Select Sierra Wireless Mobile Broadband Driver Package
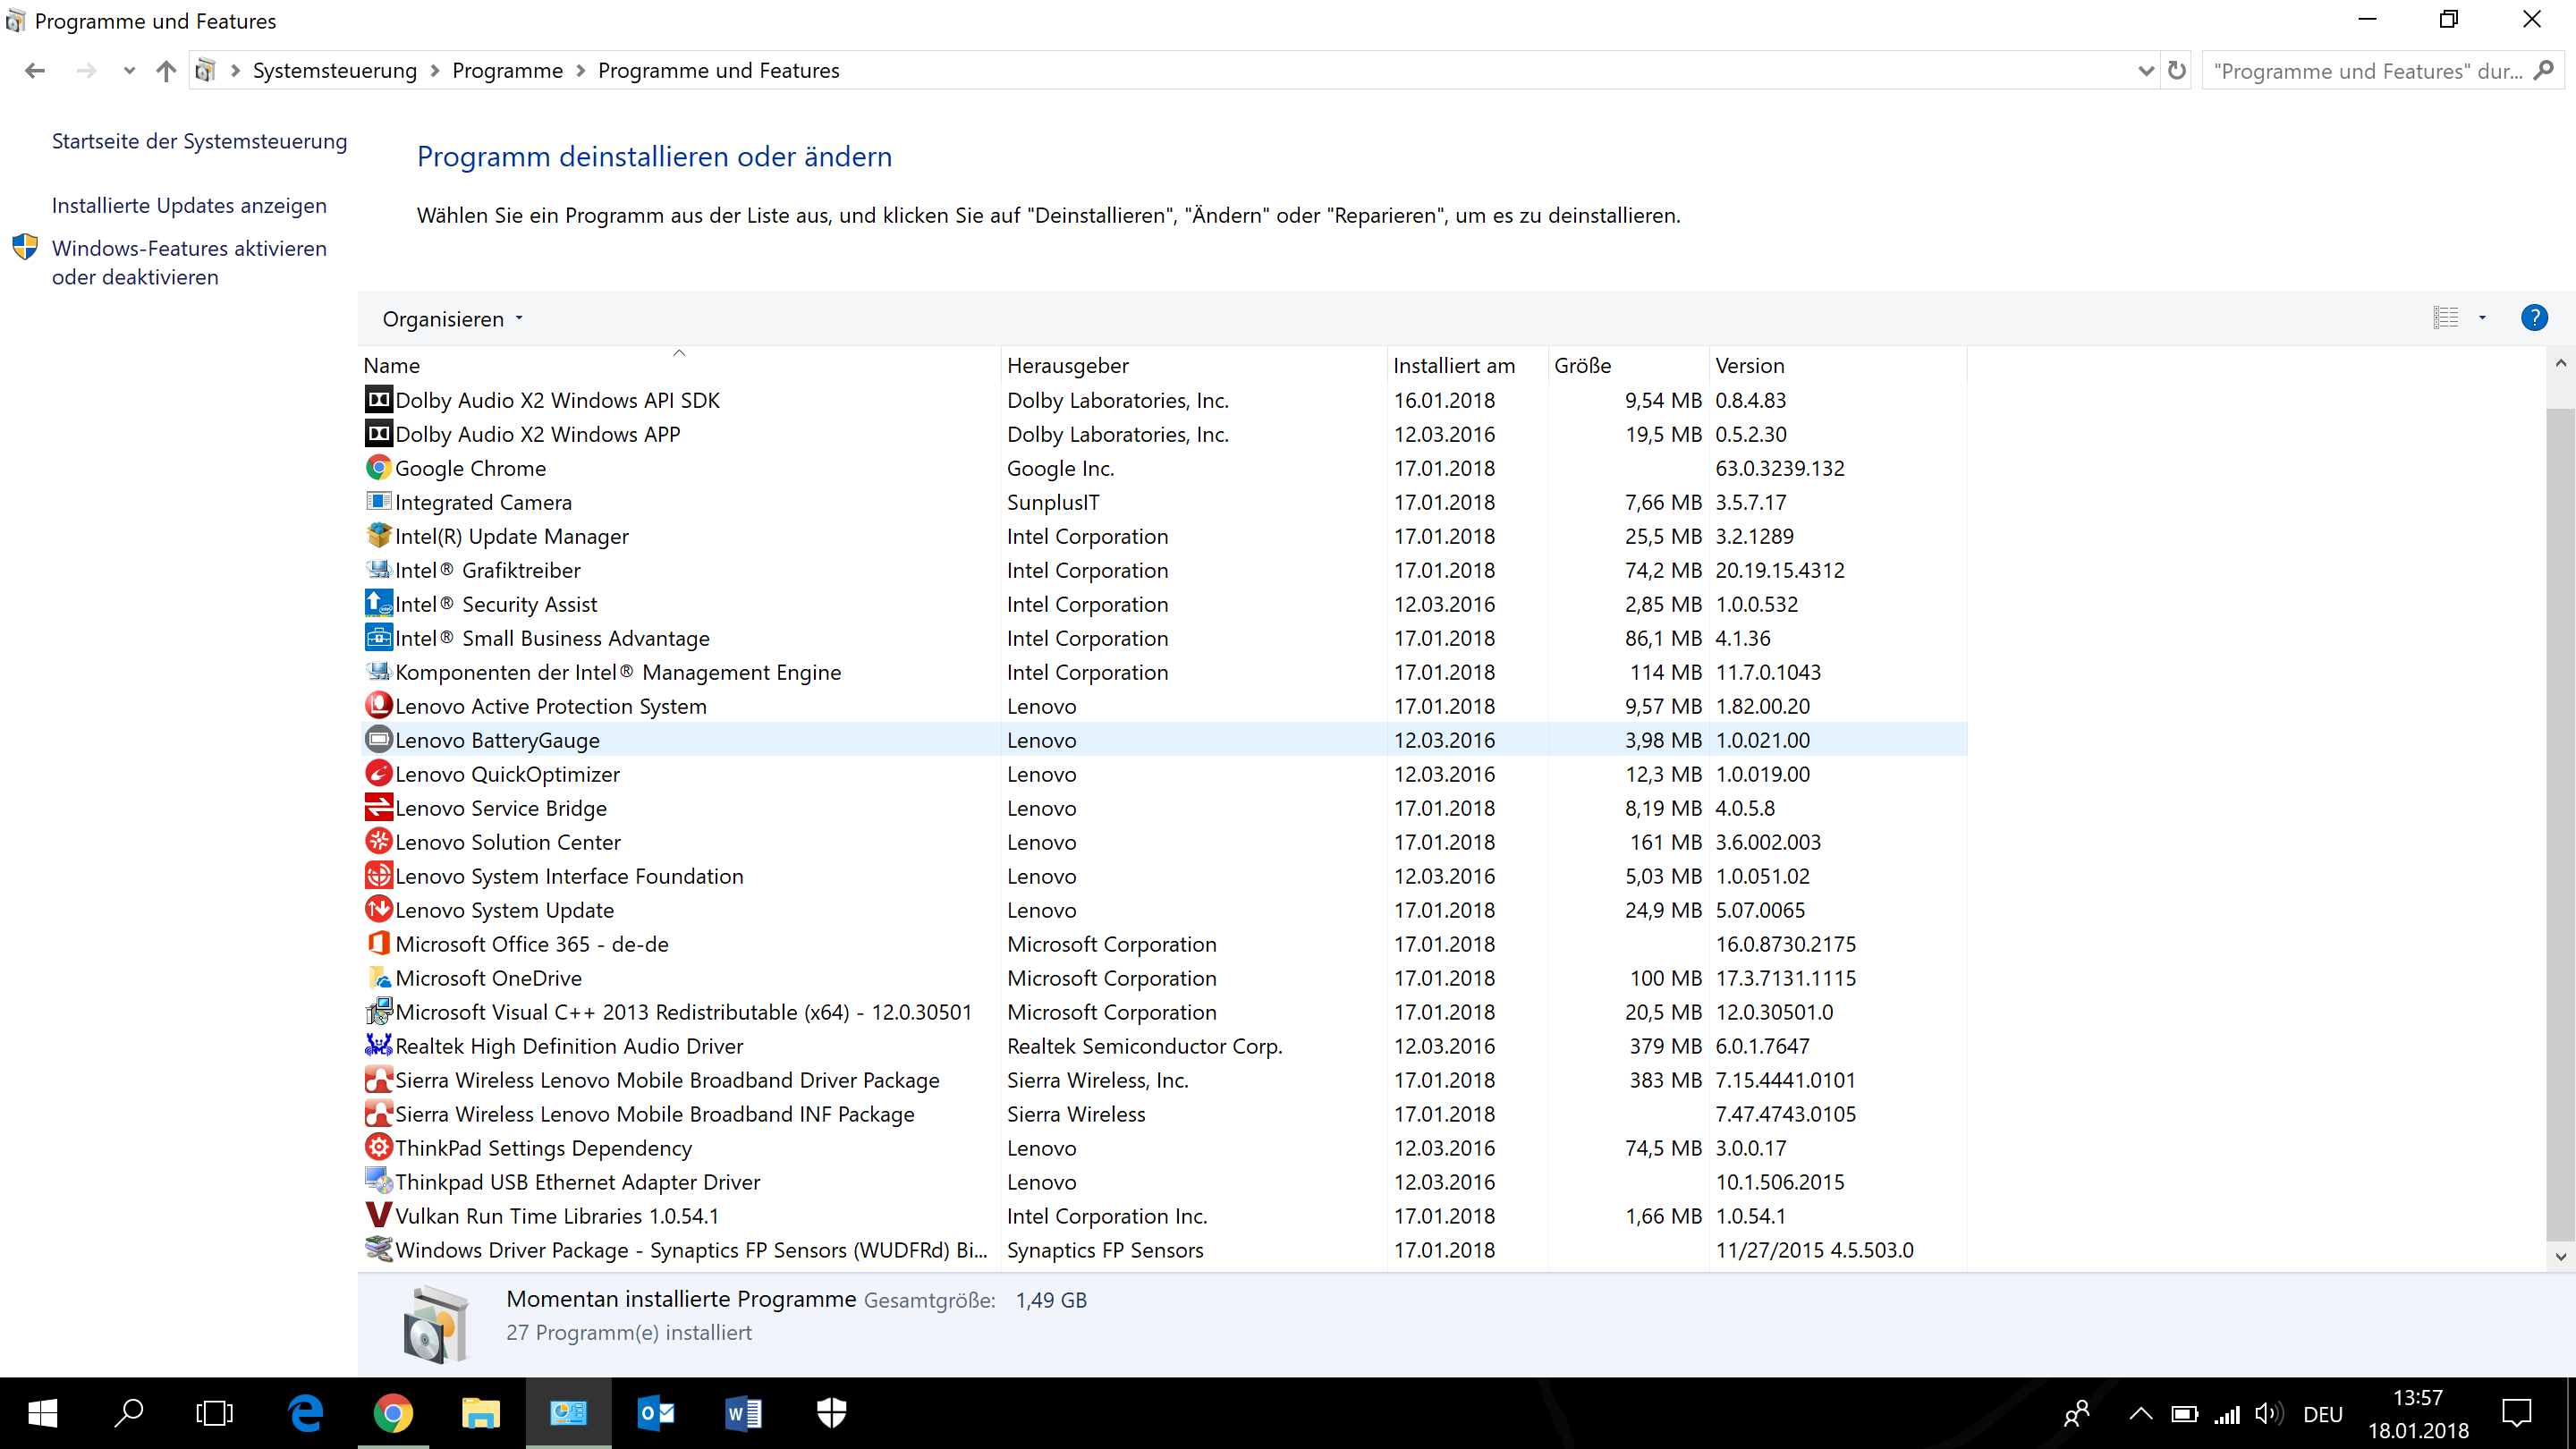Screen dimensions: 2576x1449 pyautogui.click(x=1162, y=1080)
